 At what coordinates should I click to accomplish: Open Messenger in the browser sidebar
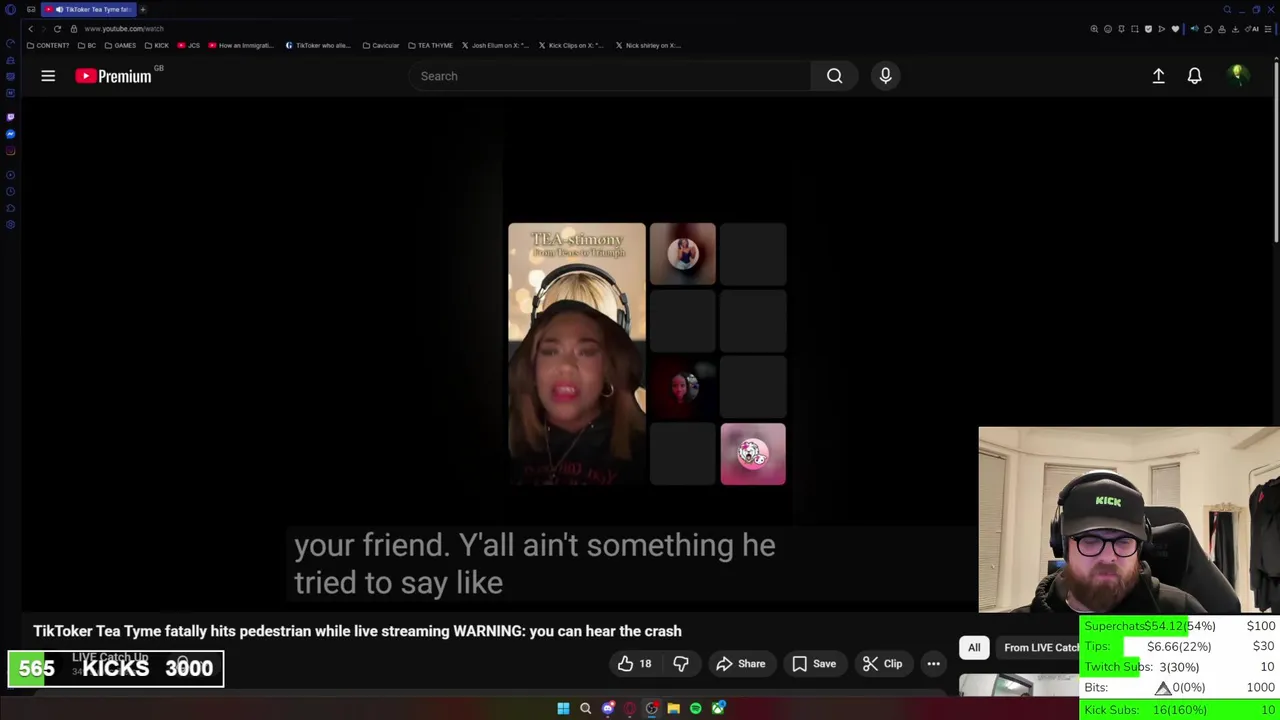point(10,134)
